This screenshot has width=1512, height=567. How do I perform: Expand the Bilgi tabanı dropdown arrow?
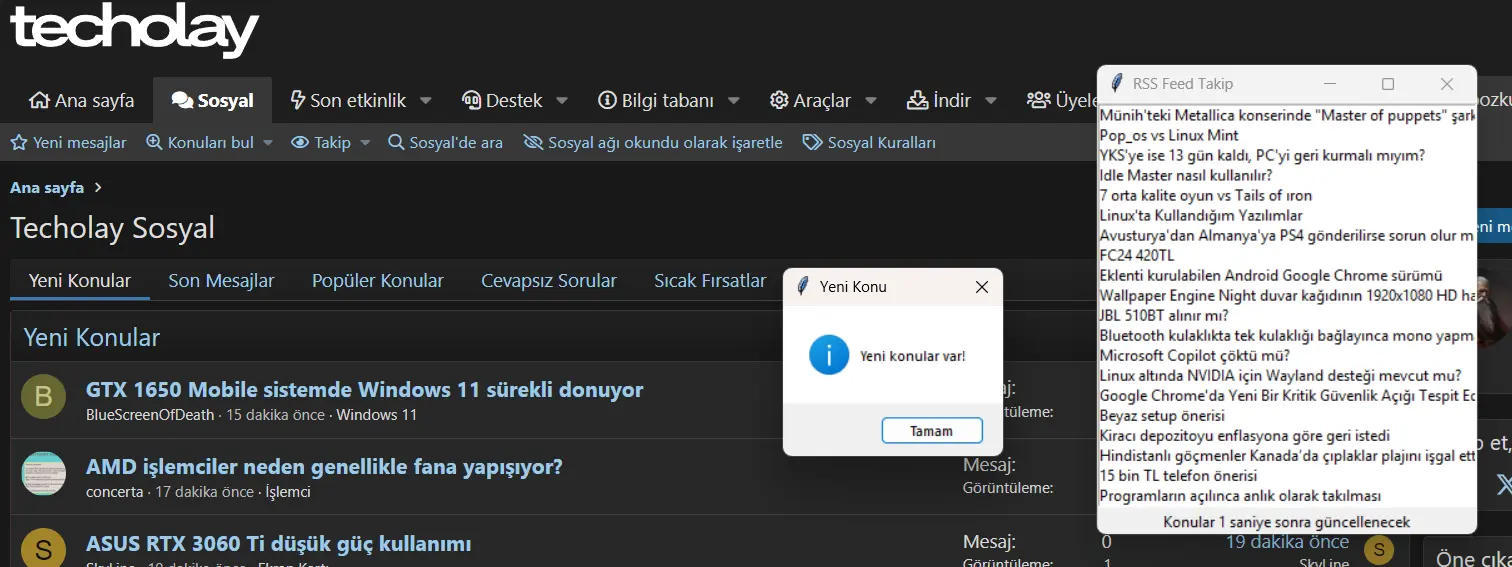pos(734,100)
